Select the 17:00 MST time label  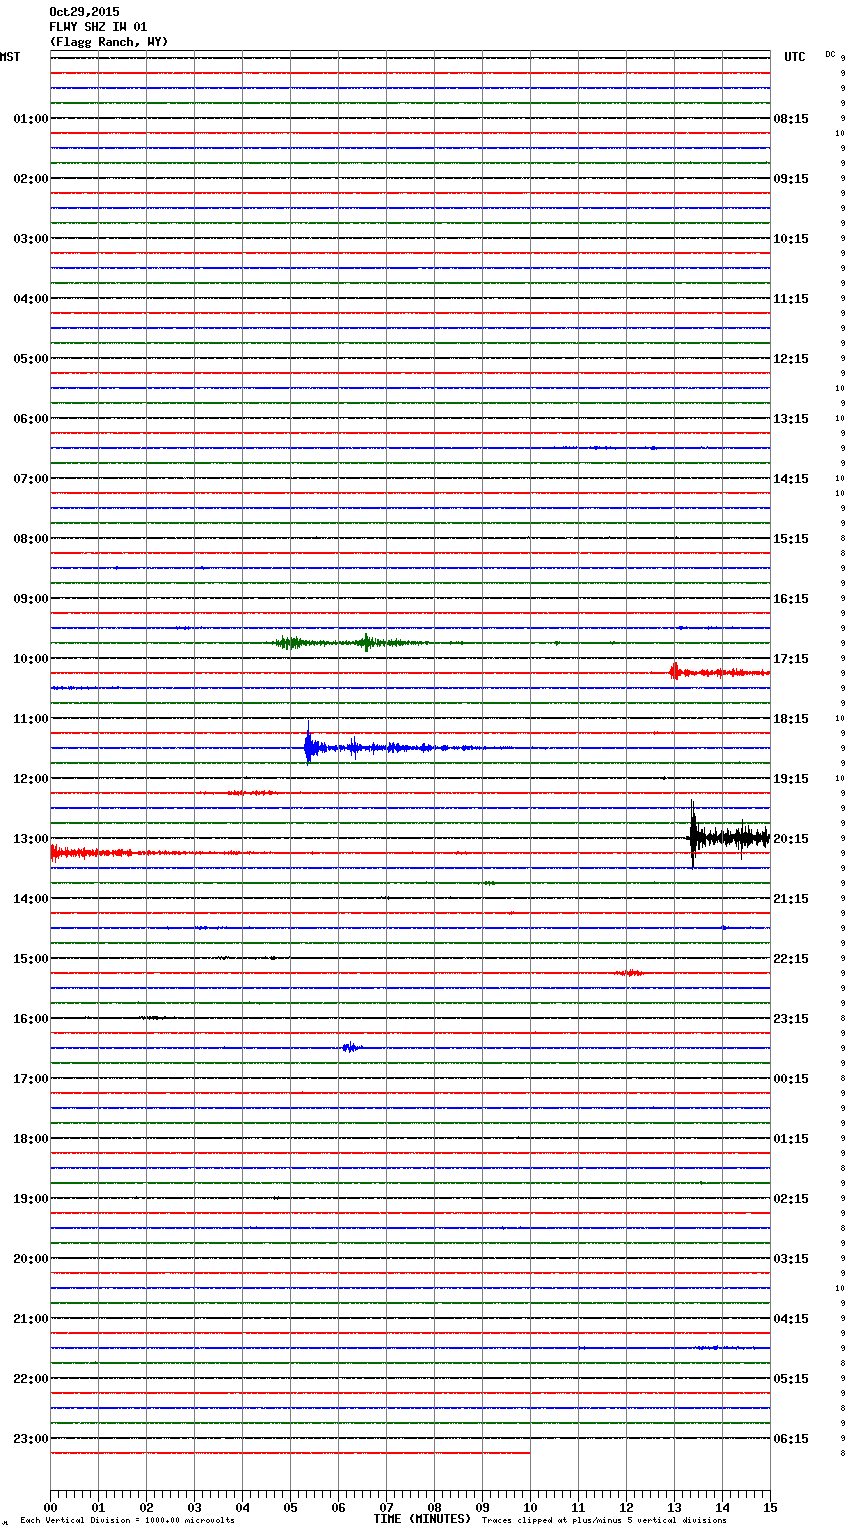(x=30, y=1079)
